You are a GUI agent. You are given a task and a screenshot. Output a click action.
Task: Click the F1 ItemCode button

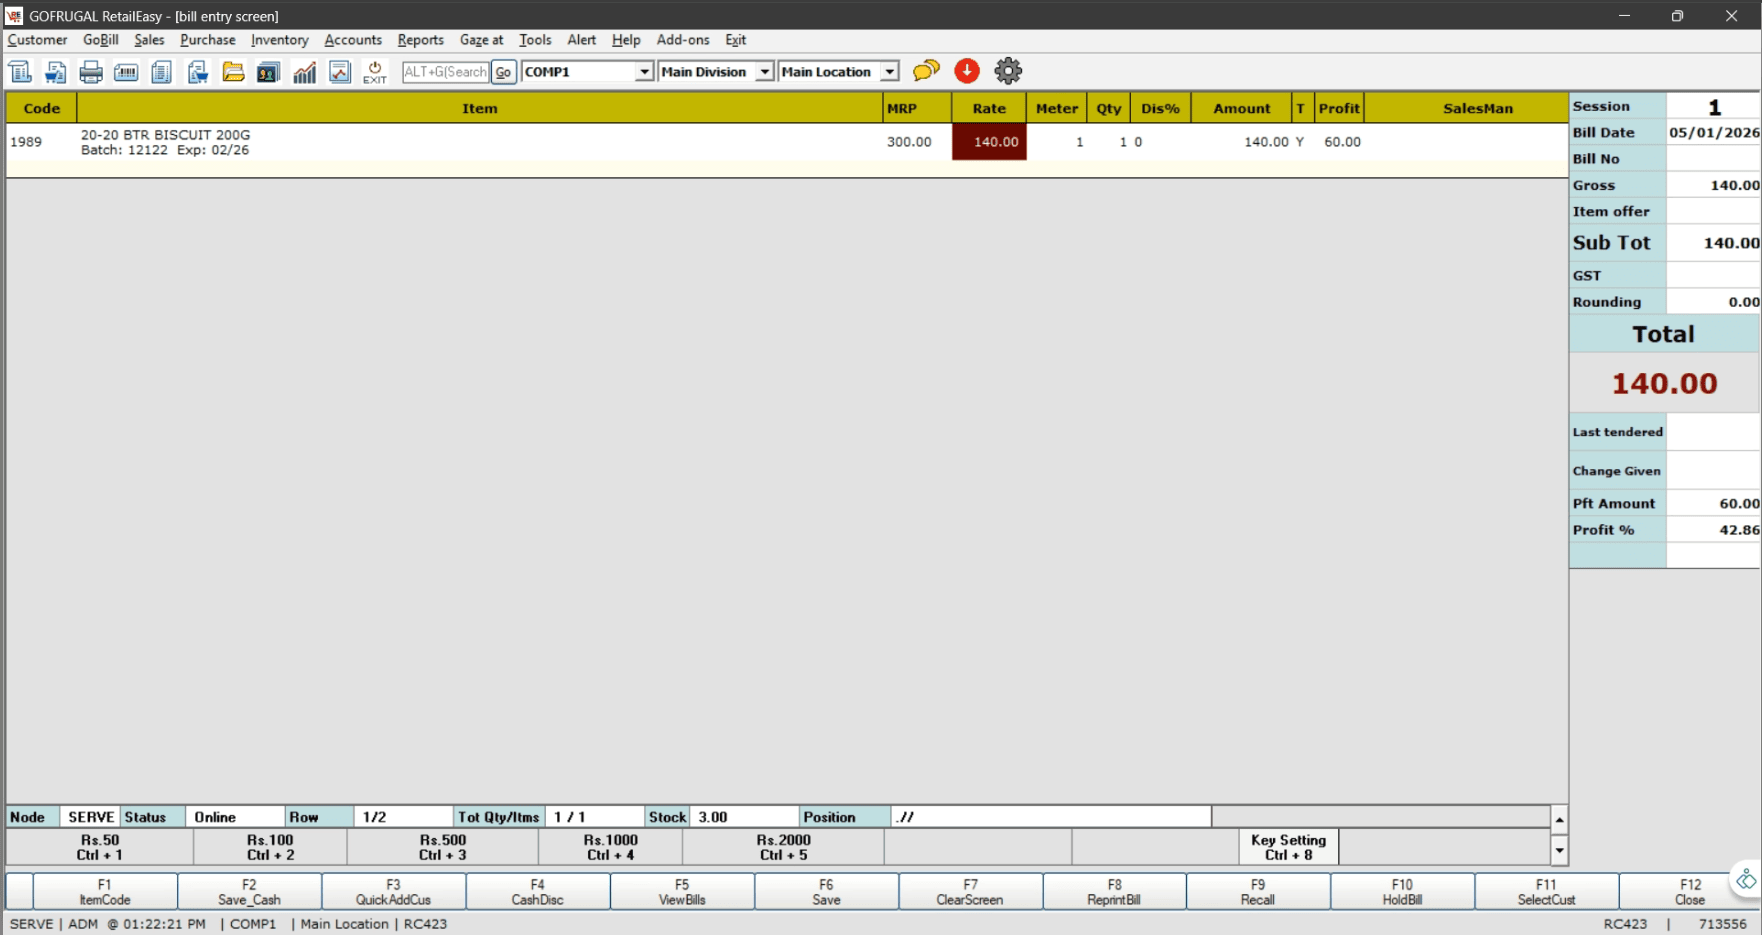pyautogui.click(x=105, y=892)
